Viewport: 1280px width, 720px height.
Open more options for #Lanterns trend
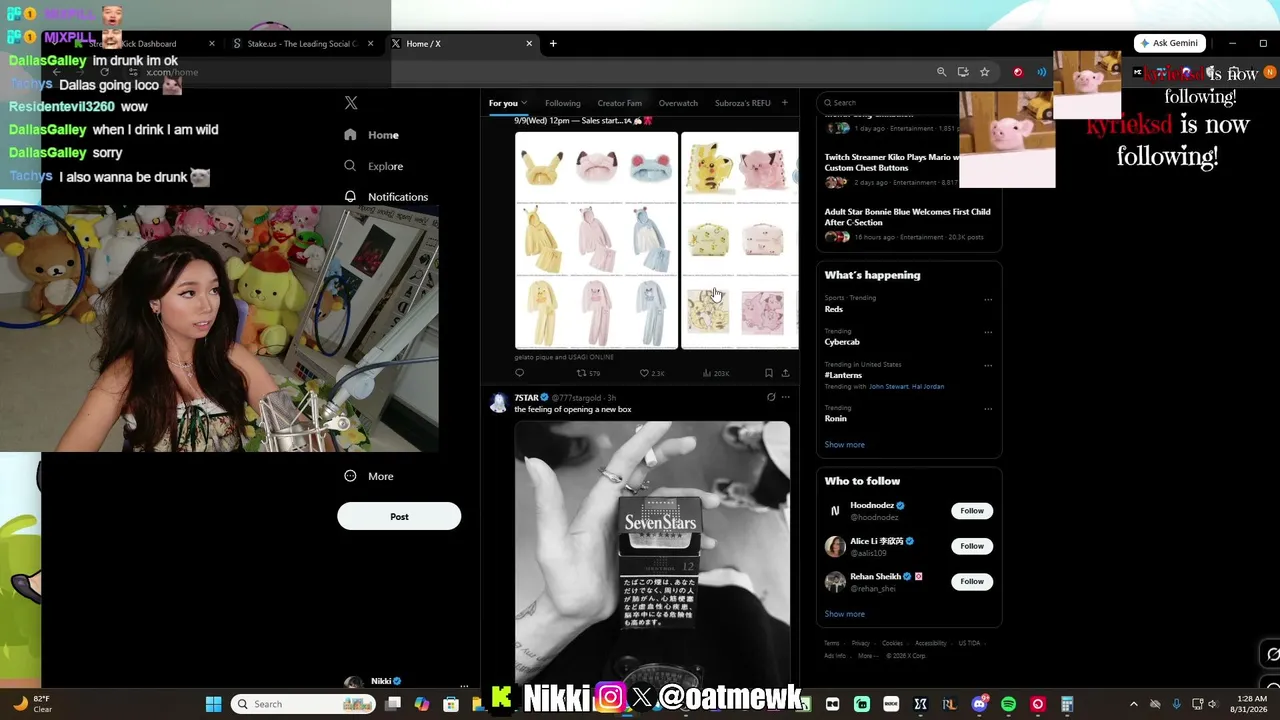pyautogui.click(x=988, y=365)
